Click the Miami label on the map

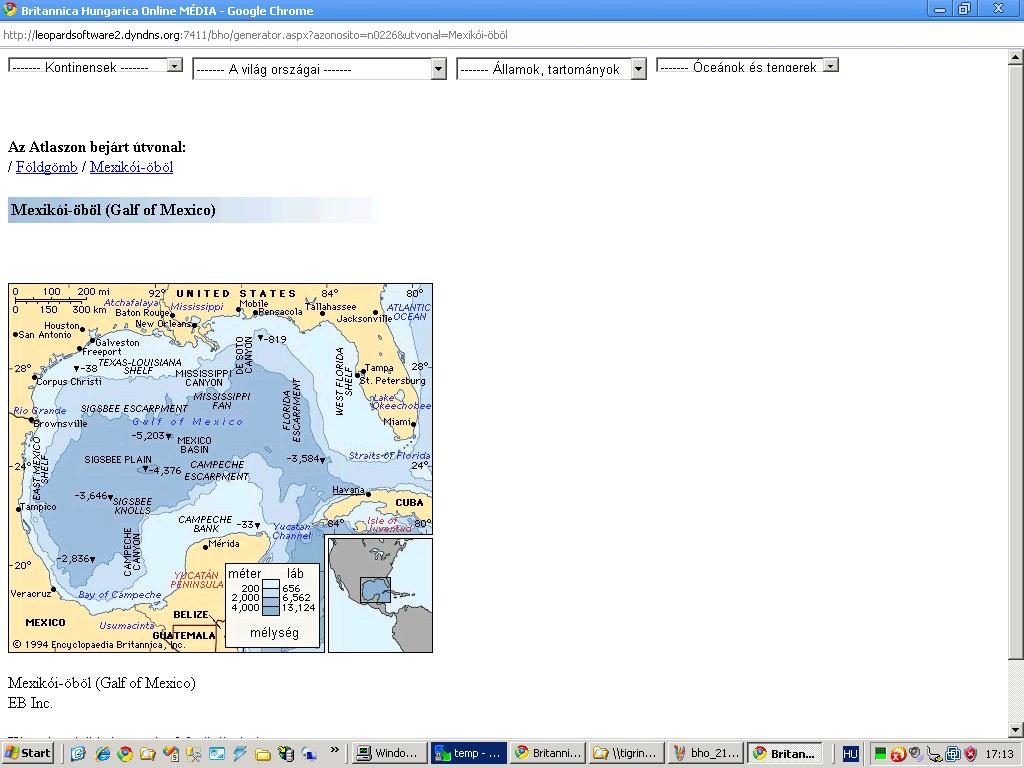pos(397,421)
